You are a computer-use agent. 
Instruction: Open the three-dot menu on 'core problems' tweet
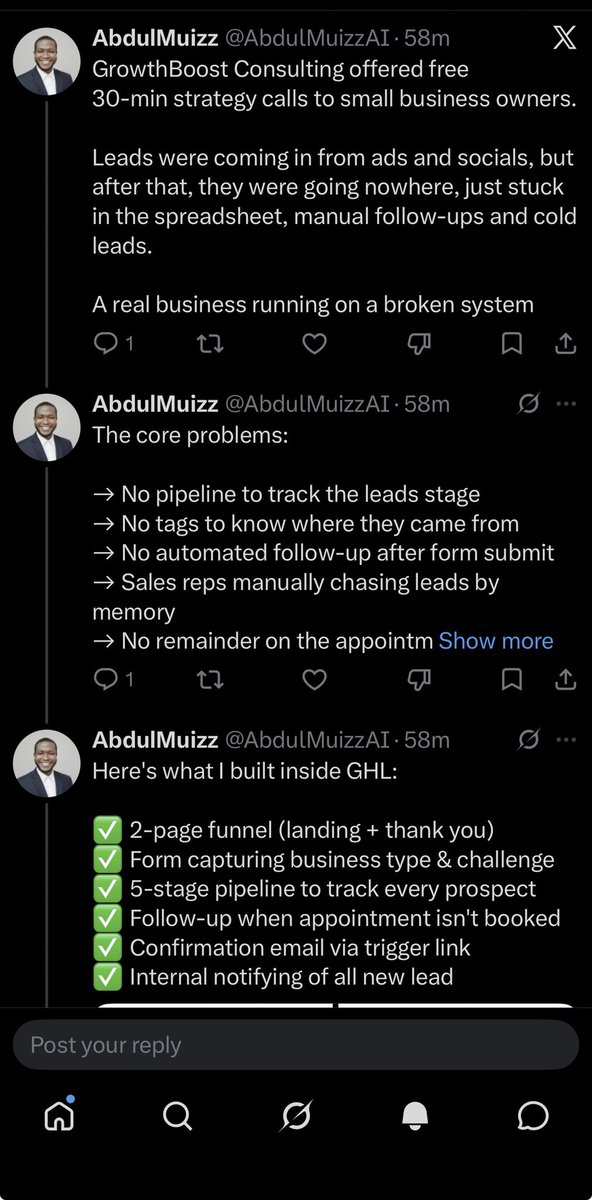(x=566, y=404)
